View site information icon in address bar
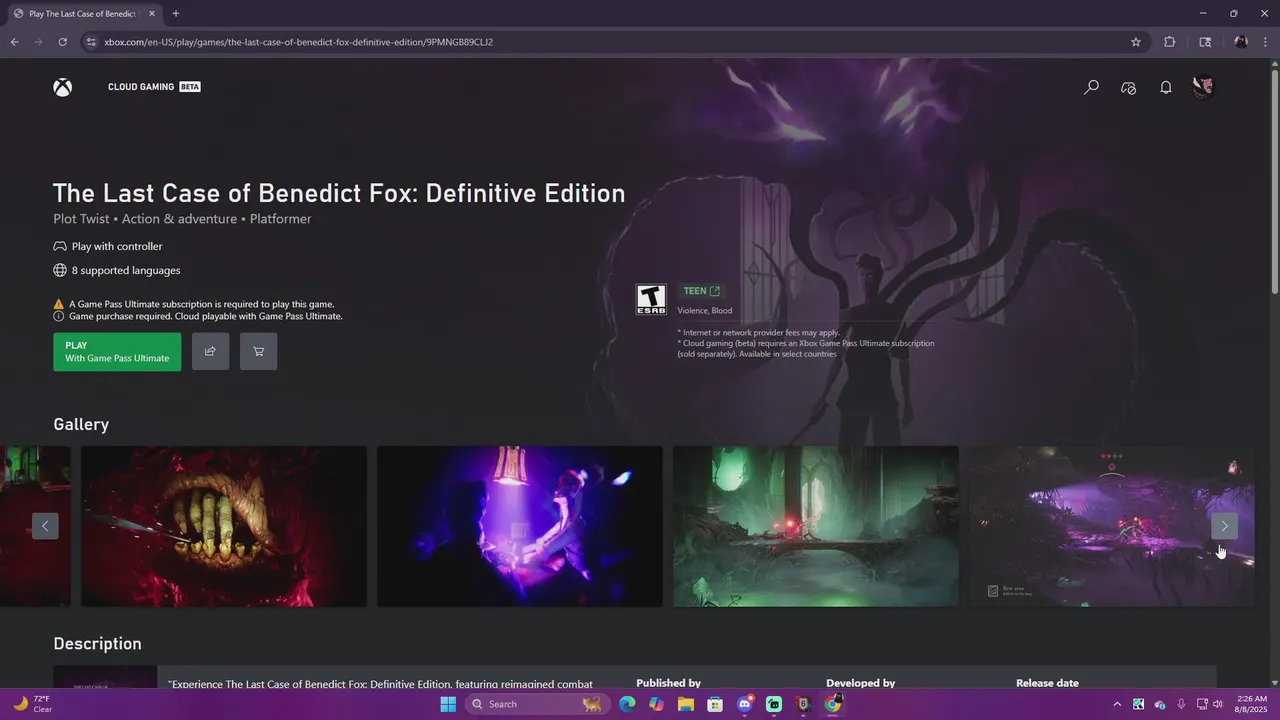Image resolution: width=1280 pixels, height=720 pixels. (x=91, y=42)
